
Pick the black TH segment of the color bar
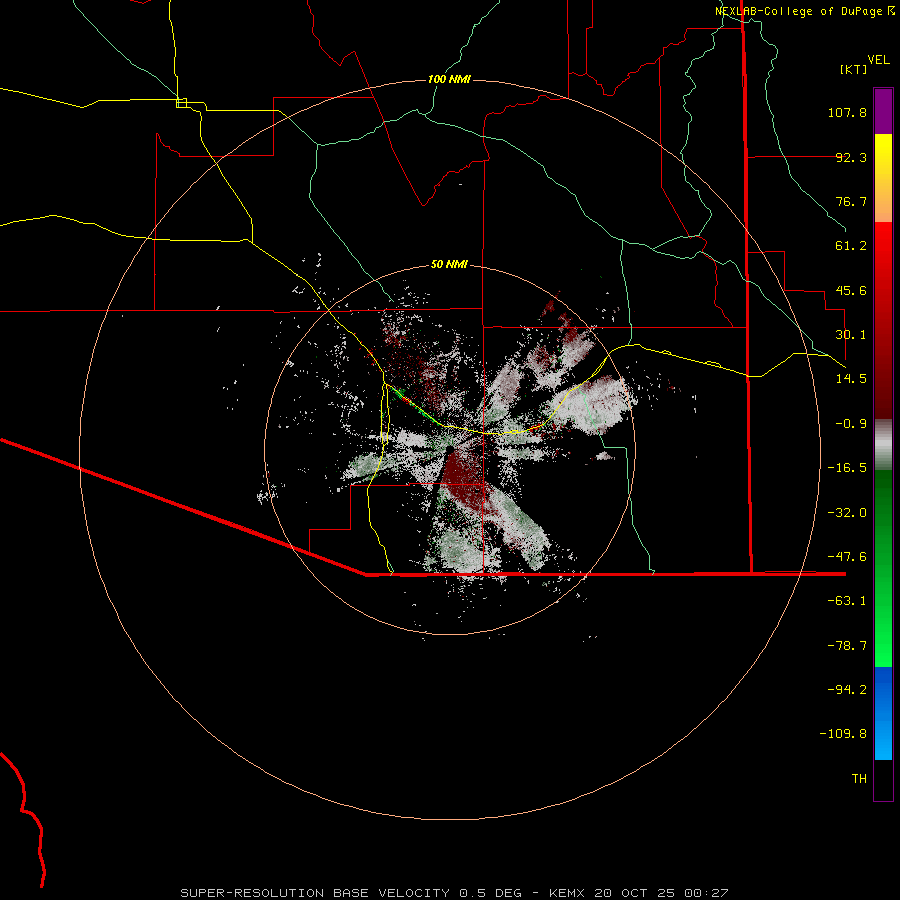(x=883, y=780)
